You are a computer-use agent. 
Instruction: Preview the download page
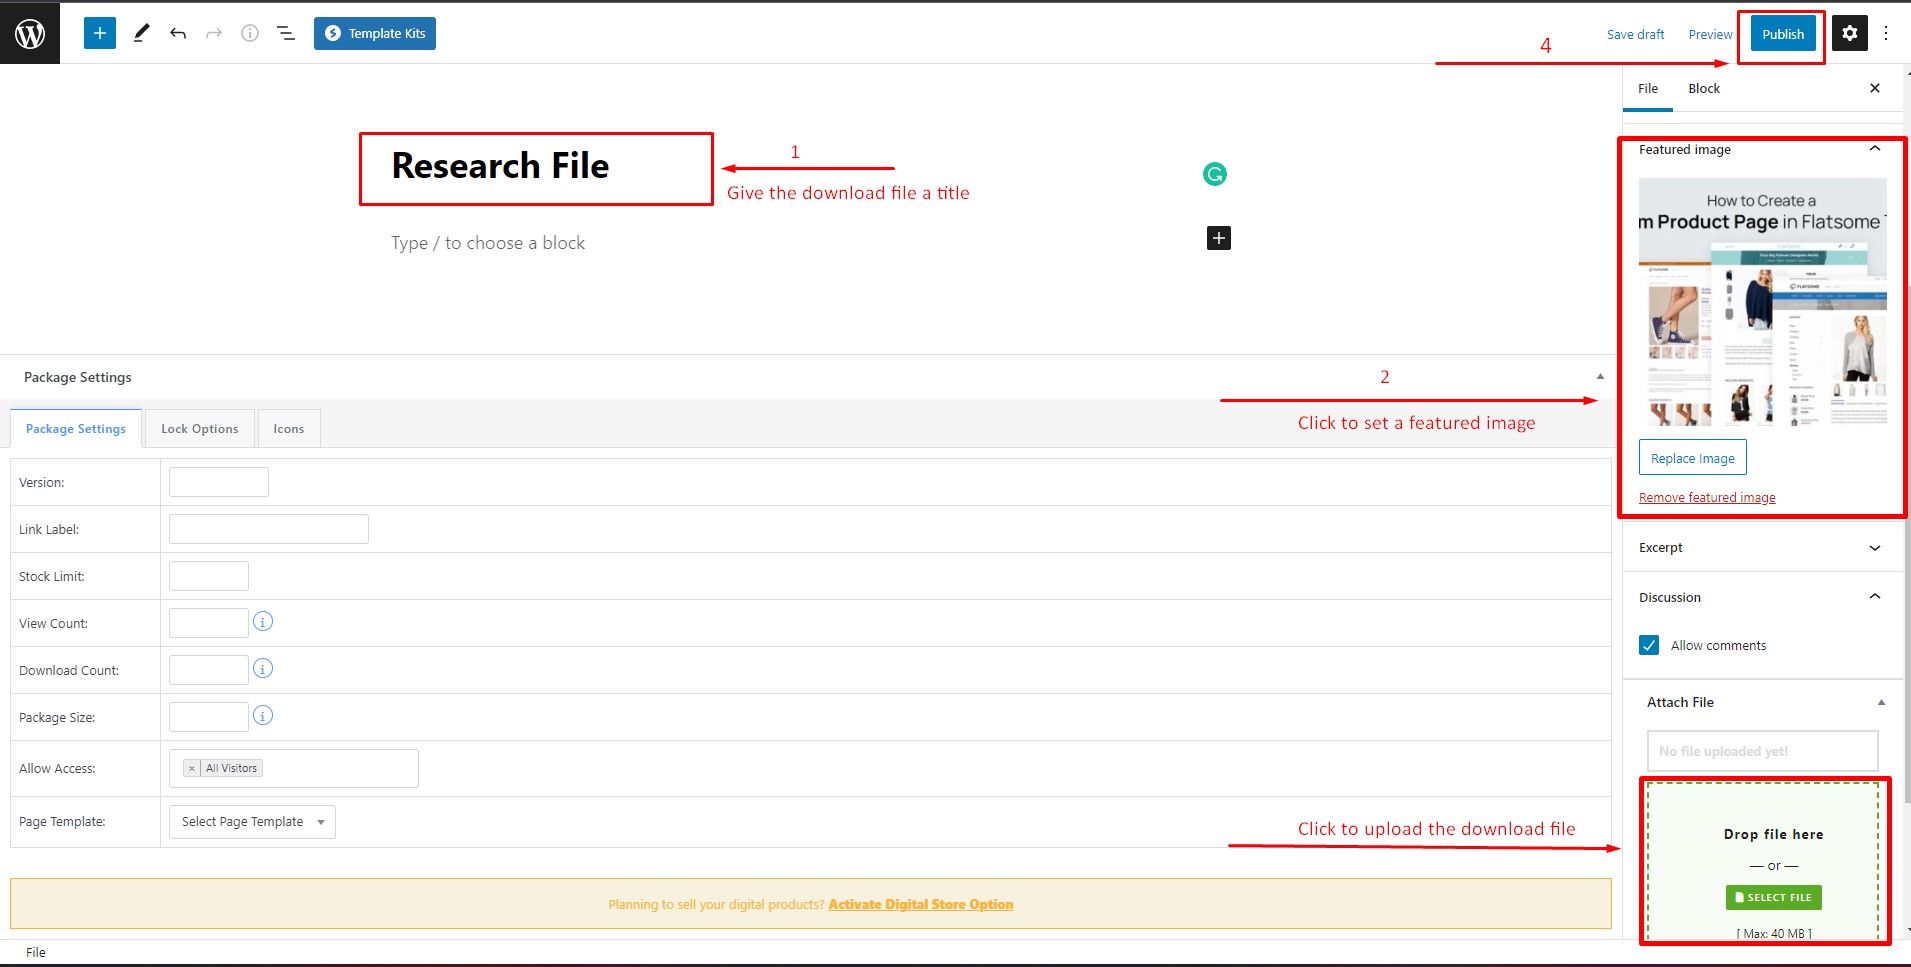tap(1710, 34)
